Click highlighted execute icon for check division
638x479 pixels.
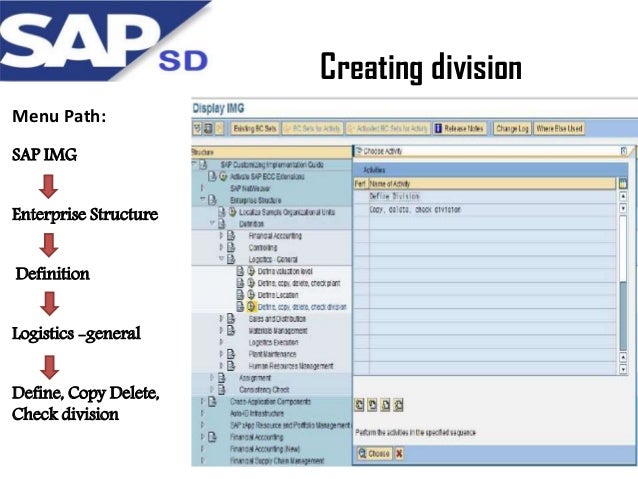coord(251,306)
